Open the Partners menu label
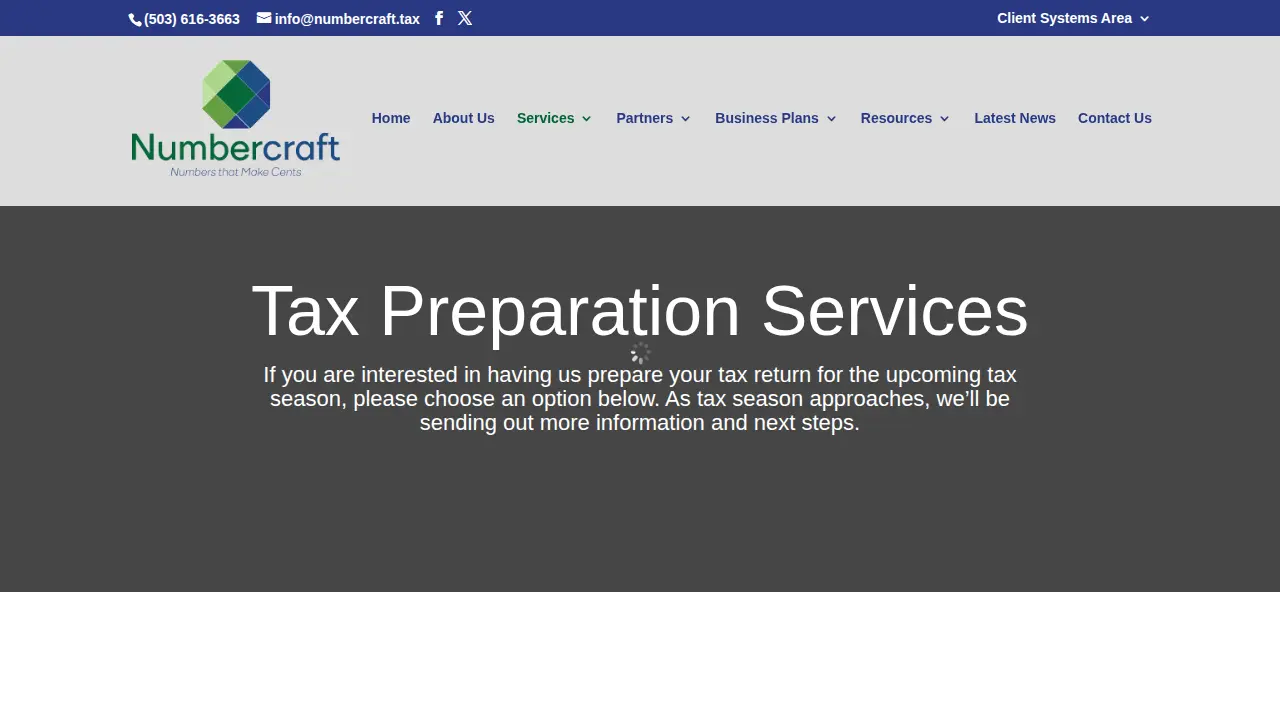Screen dimensions: 1280x720 [645, 118]
